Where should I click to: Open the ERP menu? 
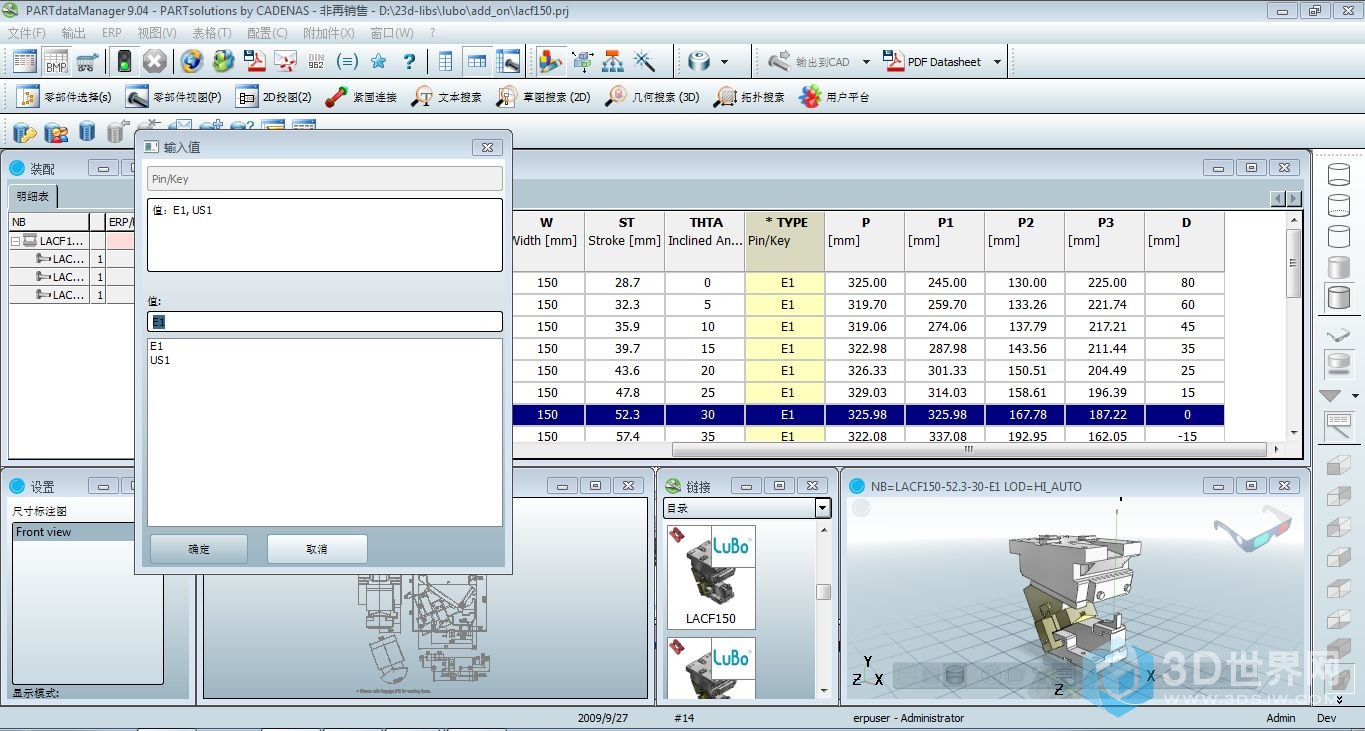112,33
